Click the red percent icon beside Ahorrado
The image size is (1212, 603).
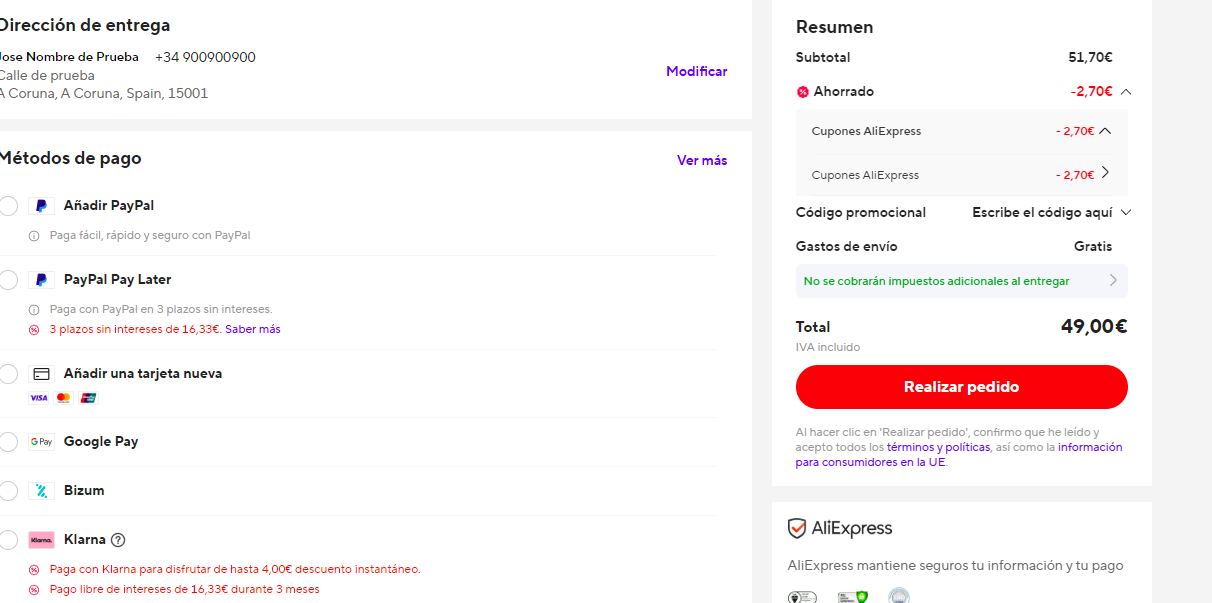(x=802, y=92)
